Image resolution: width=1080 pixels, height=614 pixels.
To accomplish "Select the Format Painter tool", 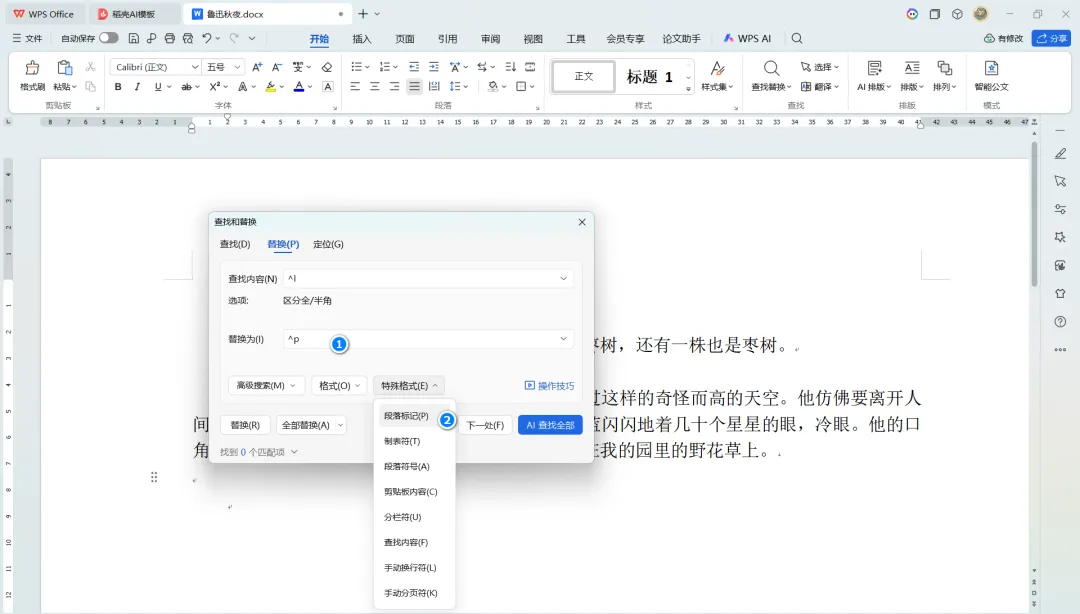I will point(32,75).
